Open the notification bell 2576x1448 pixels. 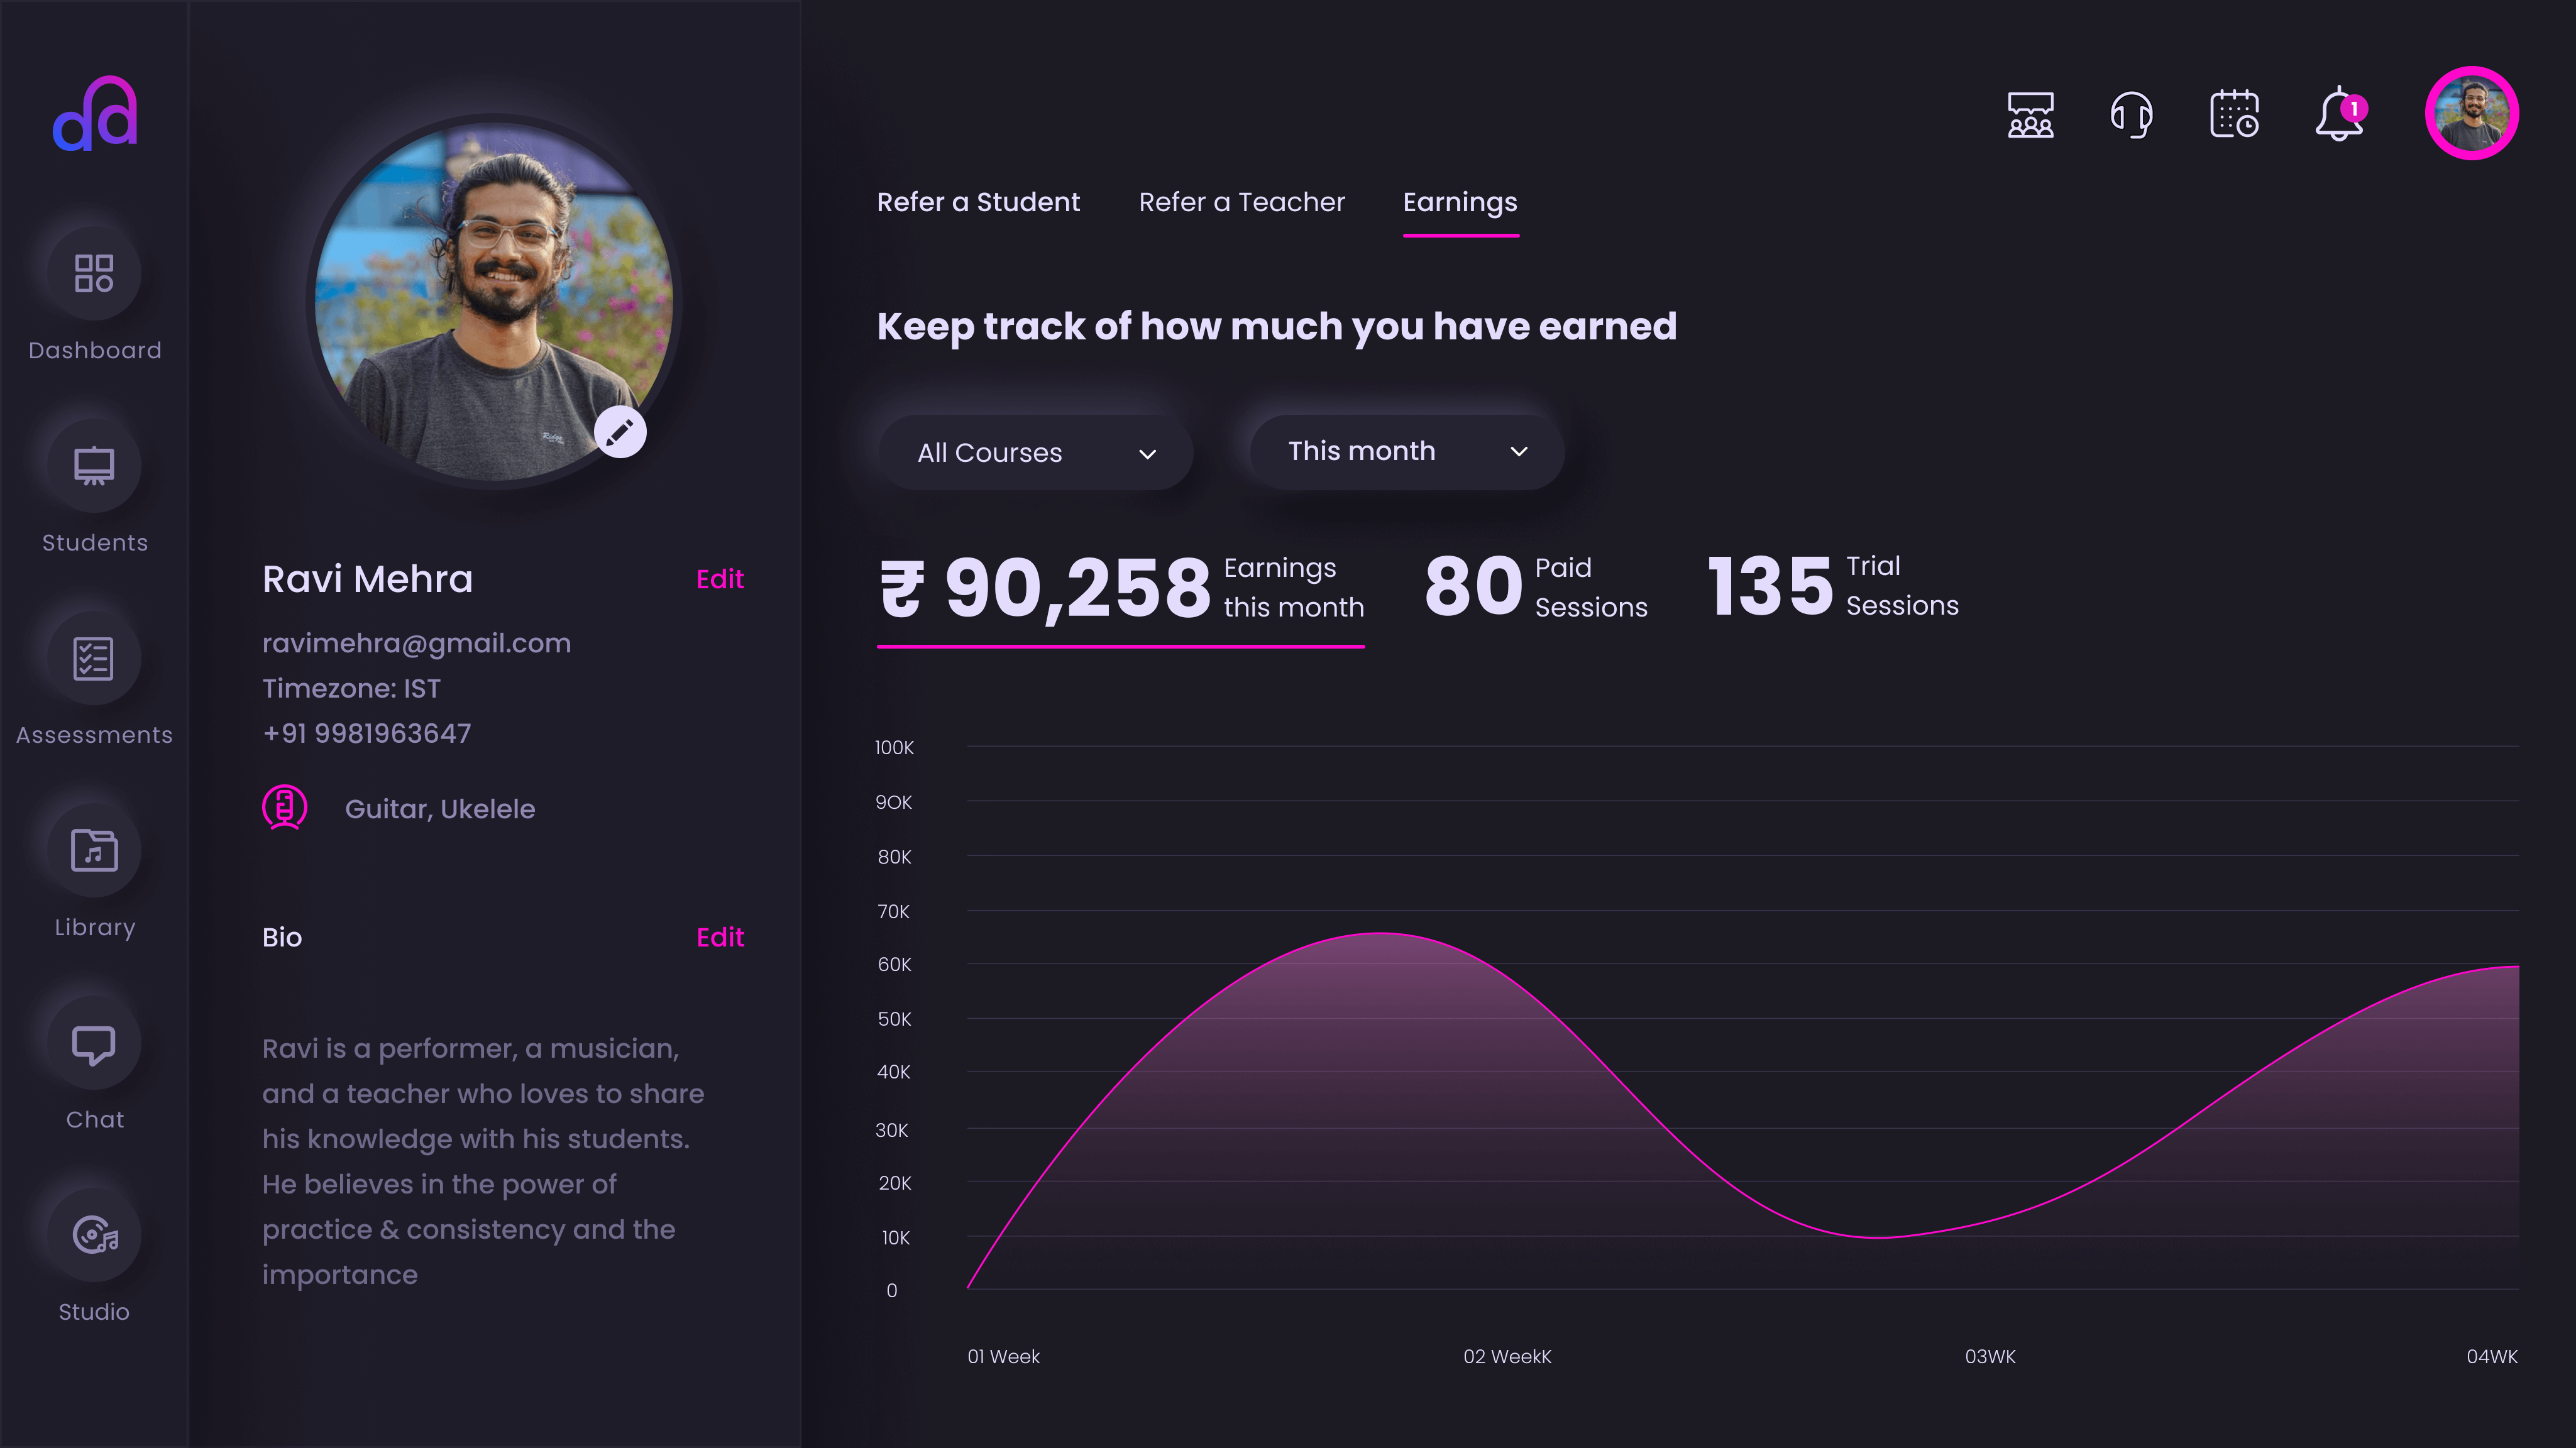(2339, 115)
